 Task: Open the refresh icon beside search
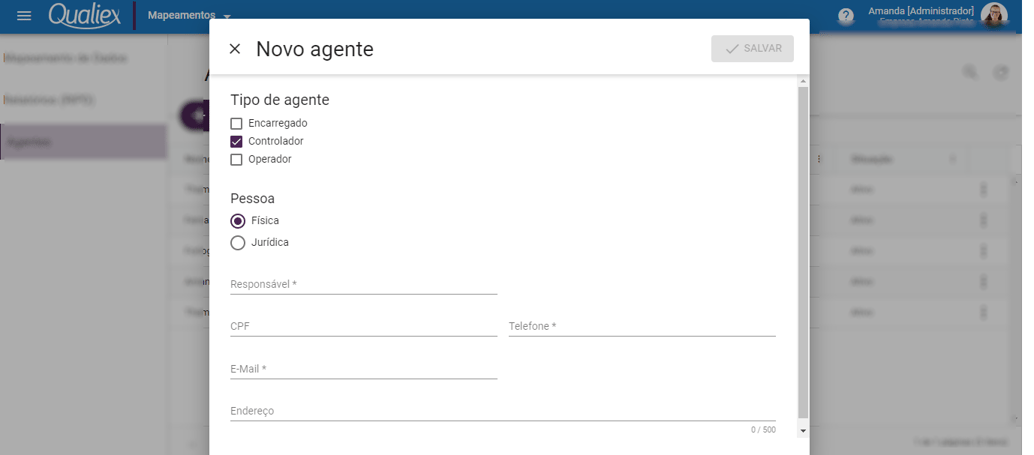coord(1001,73)
